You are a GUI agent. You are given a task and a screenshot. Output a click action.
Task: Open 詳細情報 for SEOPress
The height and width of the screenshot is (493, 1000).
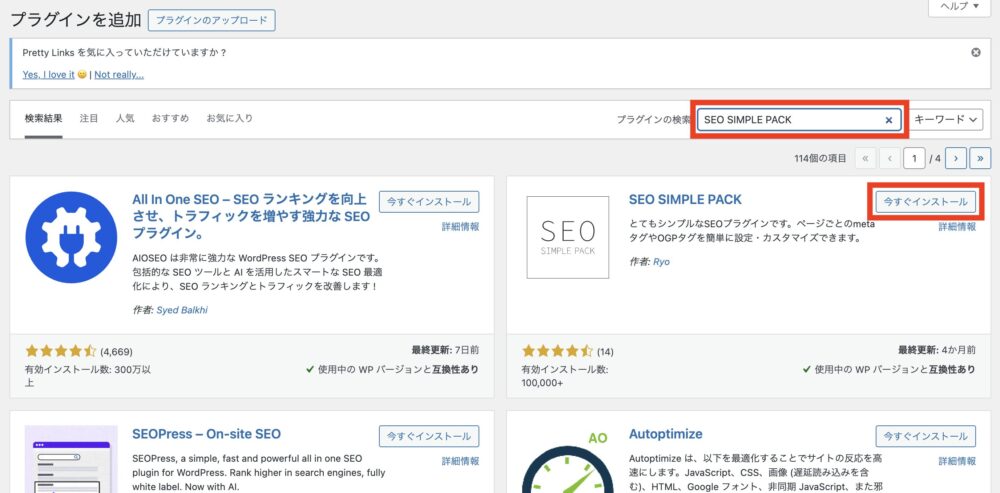(x=460, y=461)
